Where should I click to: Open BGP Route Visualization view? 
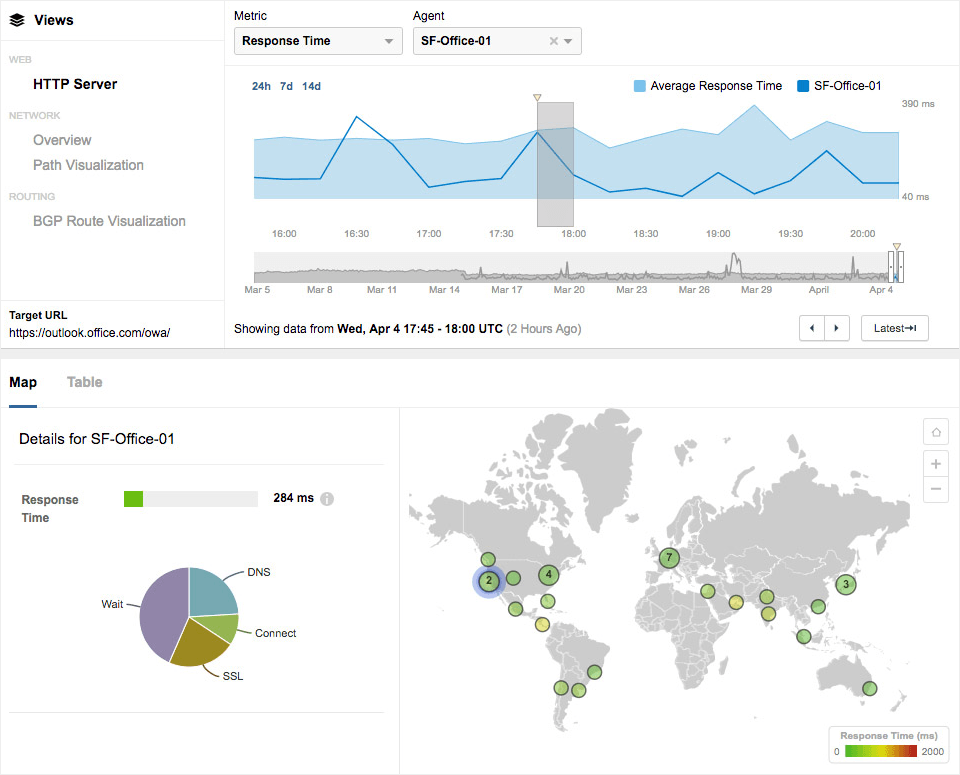click(x=109, y=221)
